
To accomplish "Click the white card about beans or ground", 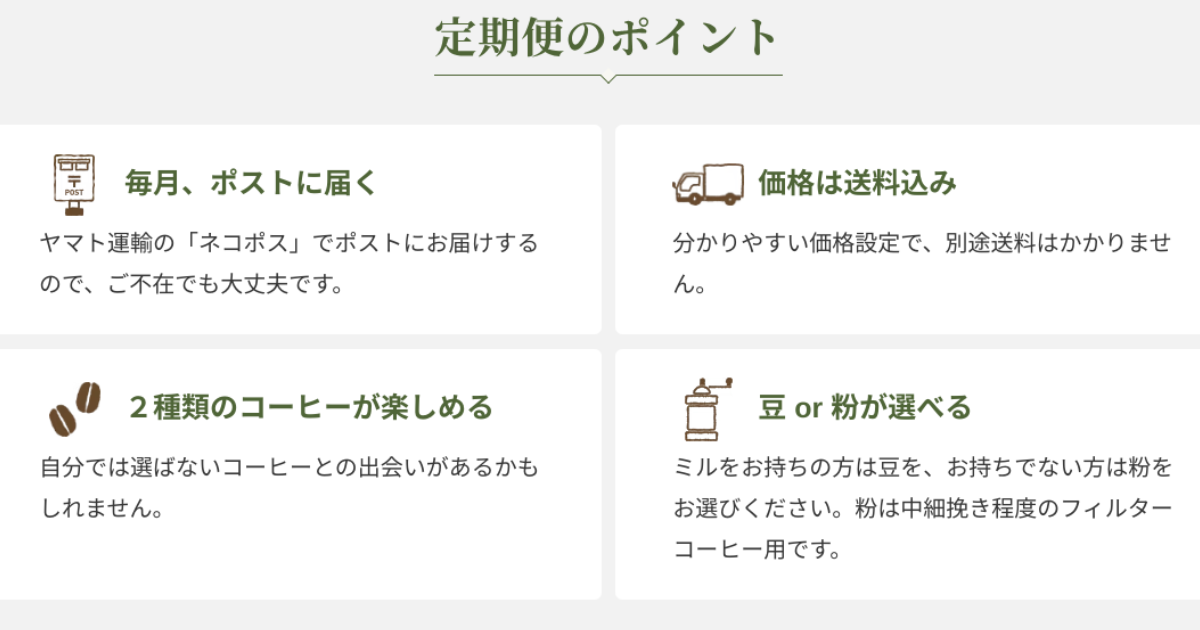I will click(x=908, y=474).
